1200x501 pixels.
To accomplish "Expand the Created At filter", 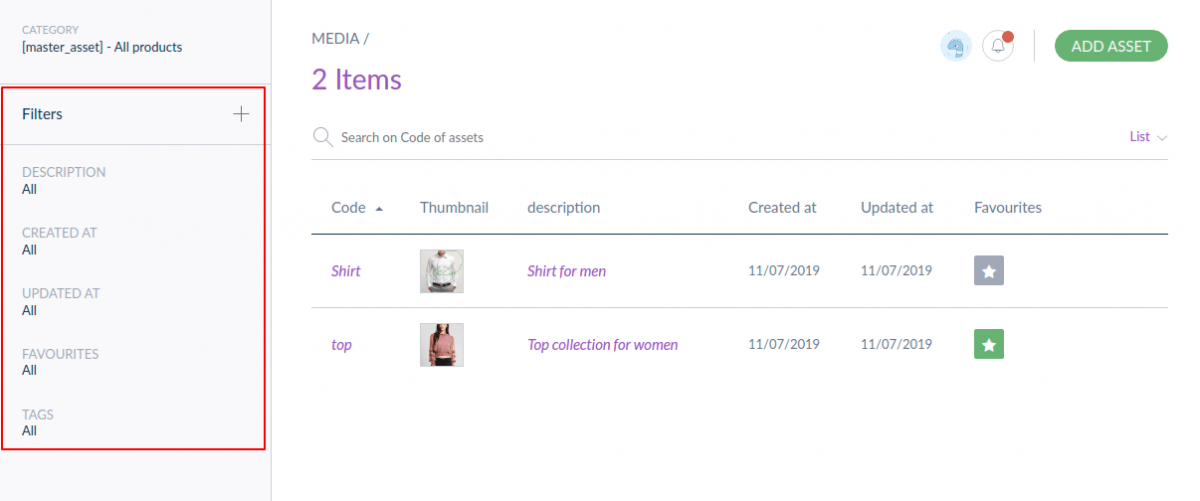I will point(59,241).
